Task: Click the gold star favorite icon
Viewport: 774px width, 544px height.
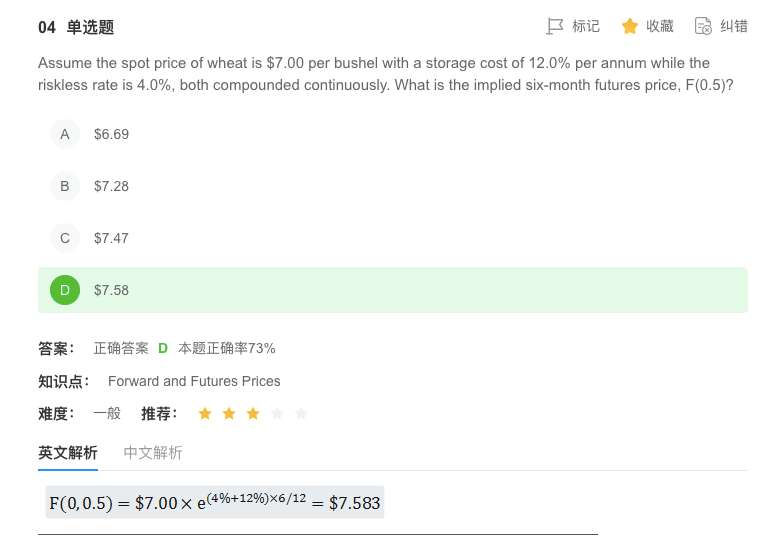Action: (x=630, y=26)
